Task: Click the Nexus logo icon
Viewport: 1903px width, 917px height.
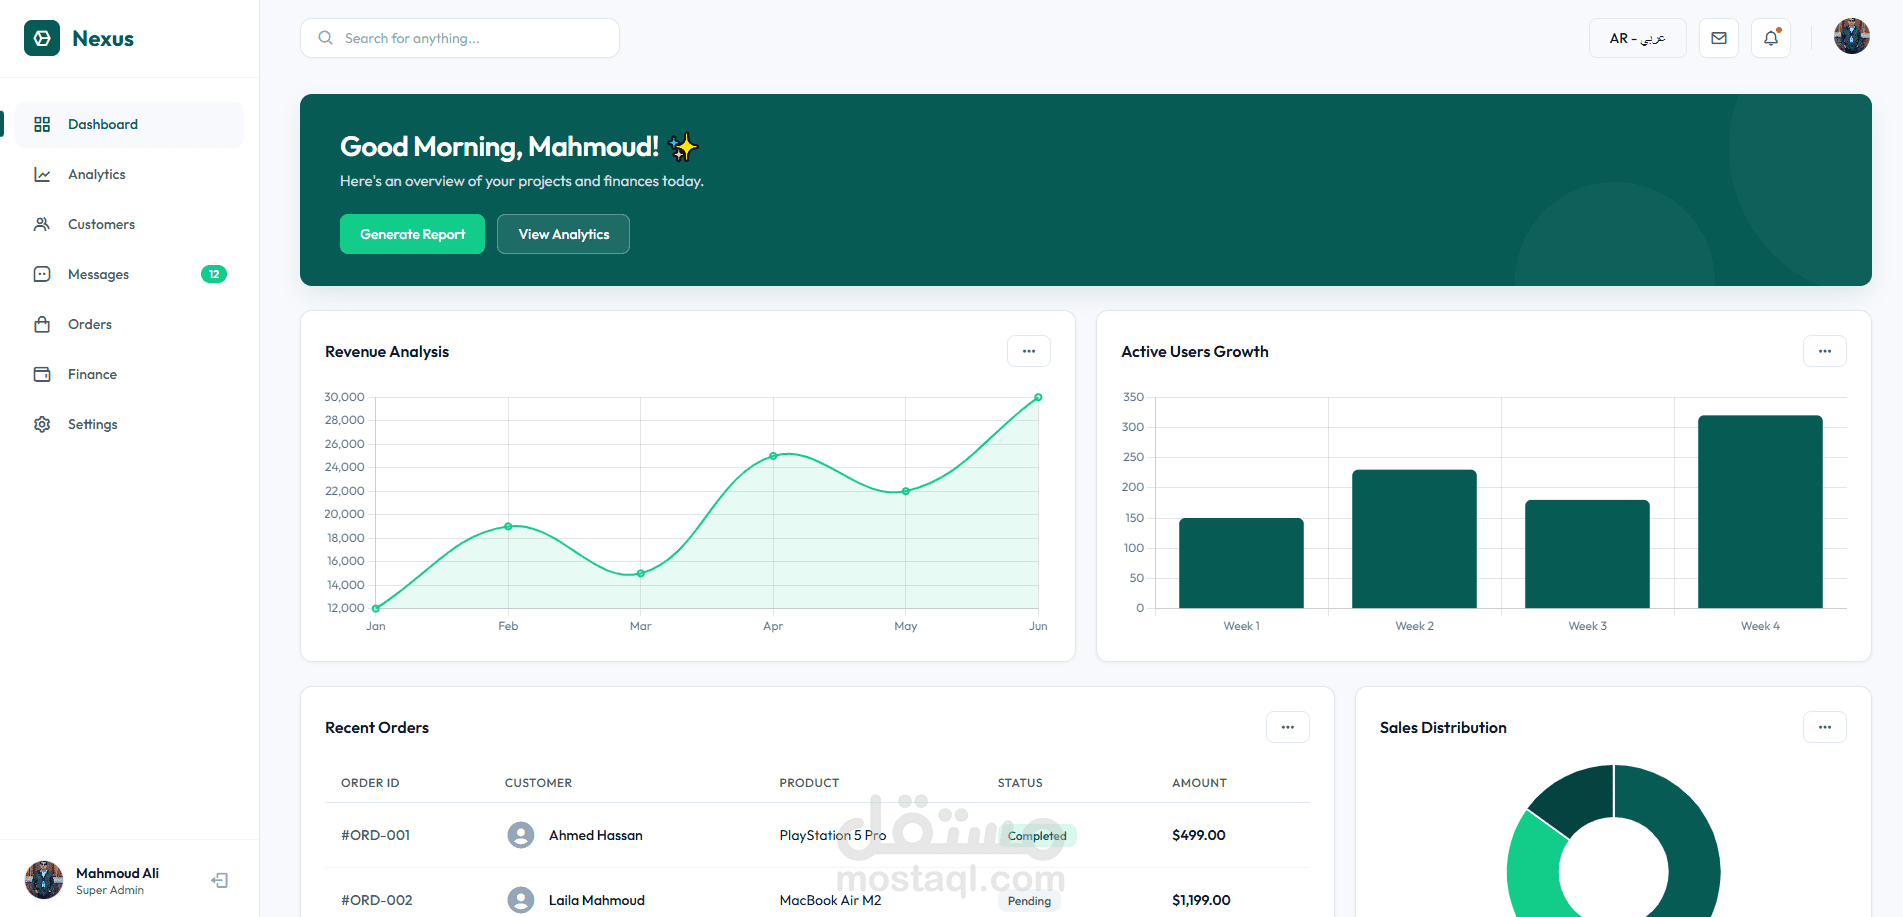Action: point(41,37)
